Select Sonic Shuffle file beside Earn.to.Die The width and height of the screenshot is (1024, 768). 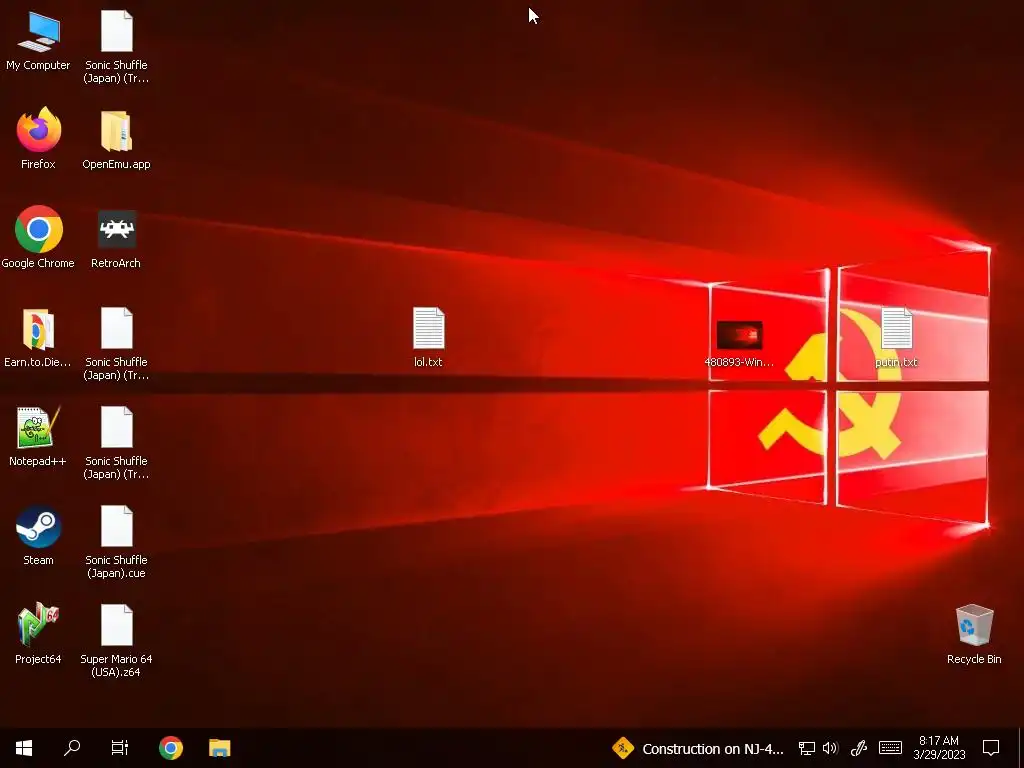point(116,344)
